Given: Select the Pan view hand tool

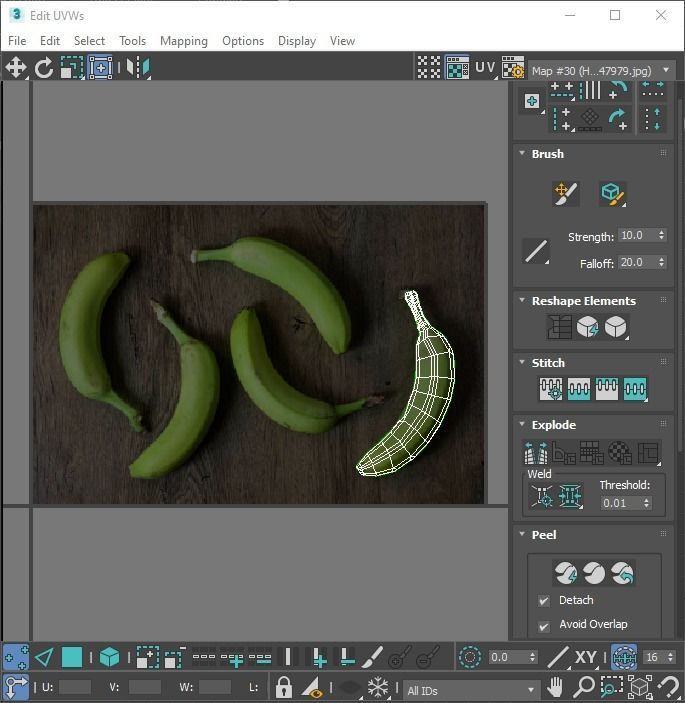Looking at the screenshot, I should click(x=555, y=687).
